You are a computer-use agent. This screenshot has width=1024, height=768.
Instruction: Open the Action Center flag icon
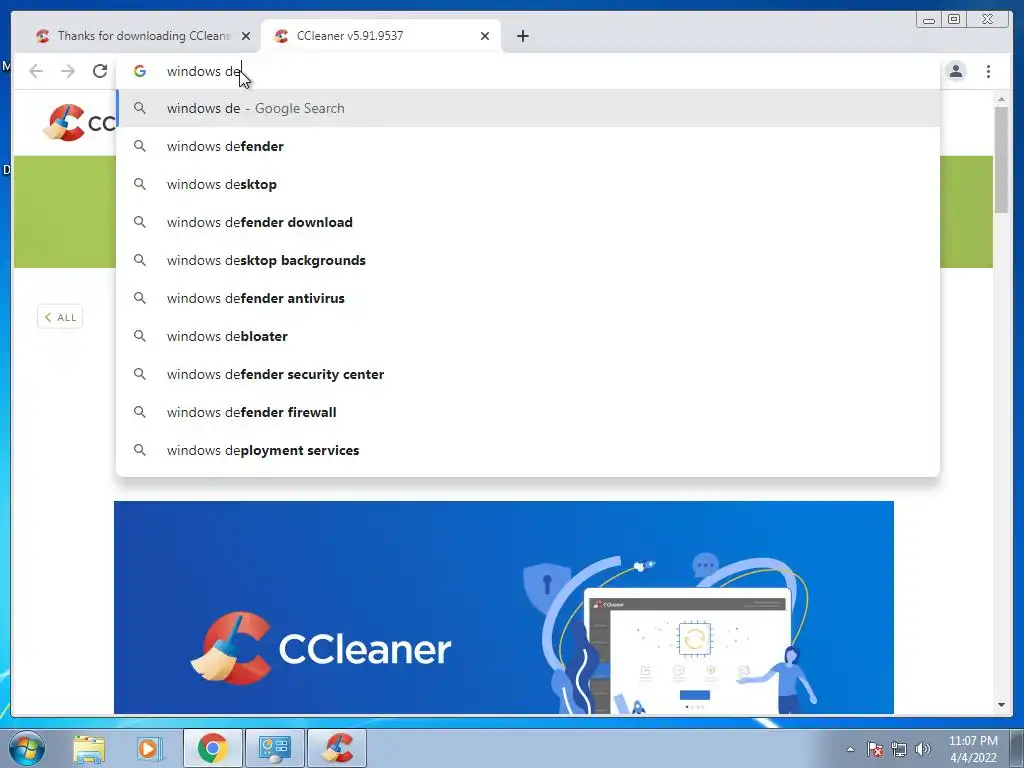click(x=875, y=749)
